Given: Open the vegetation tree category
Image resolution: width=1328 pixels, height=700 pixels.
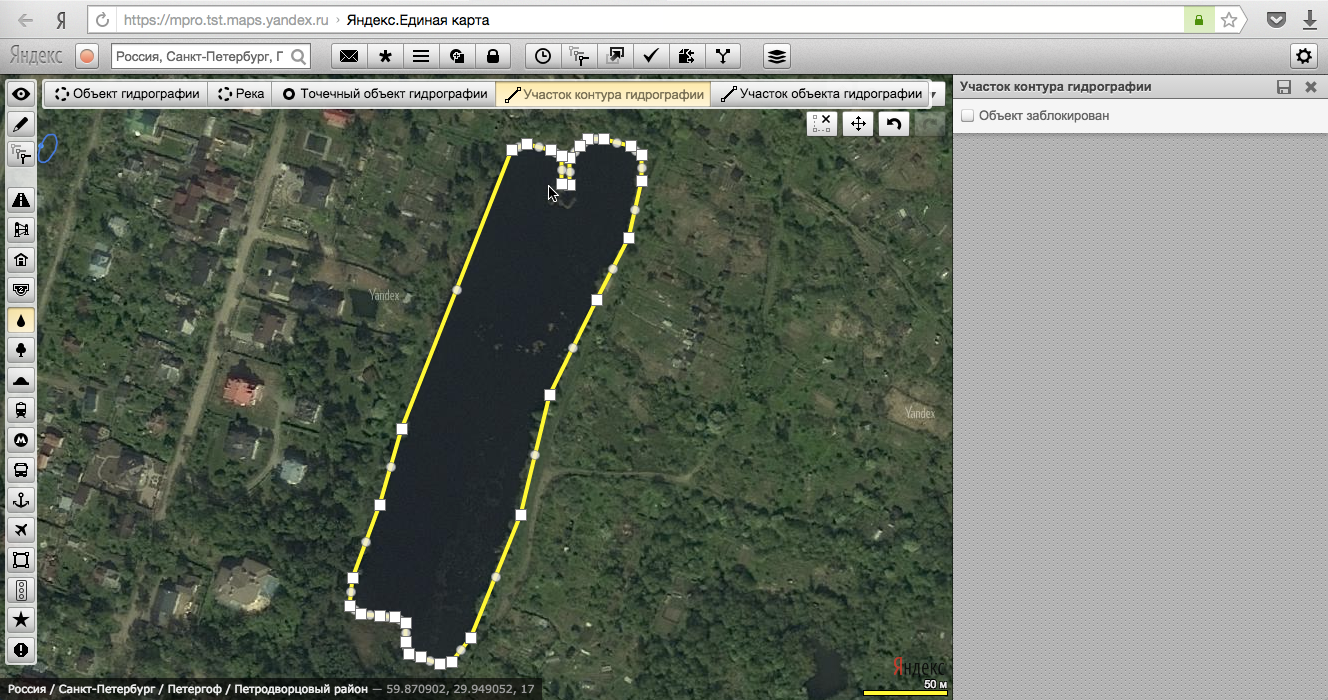Looking at the screenshot, I should click(x=21, y=350).
